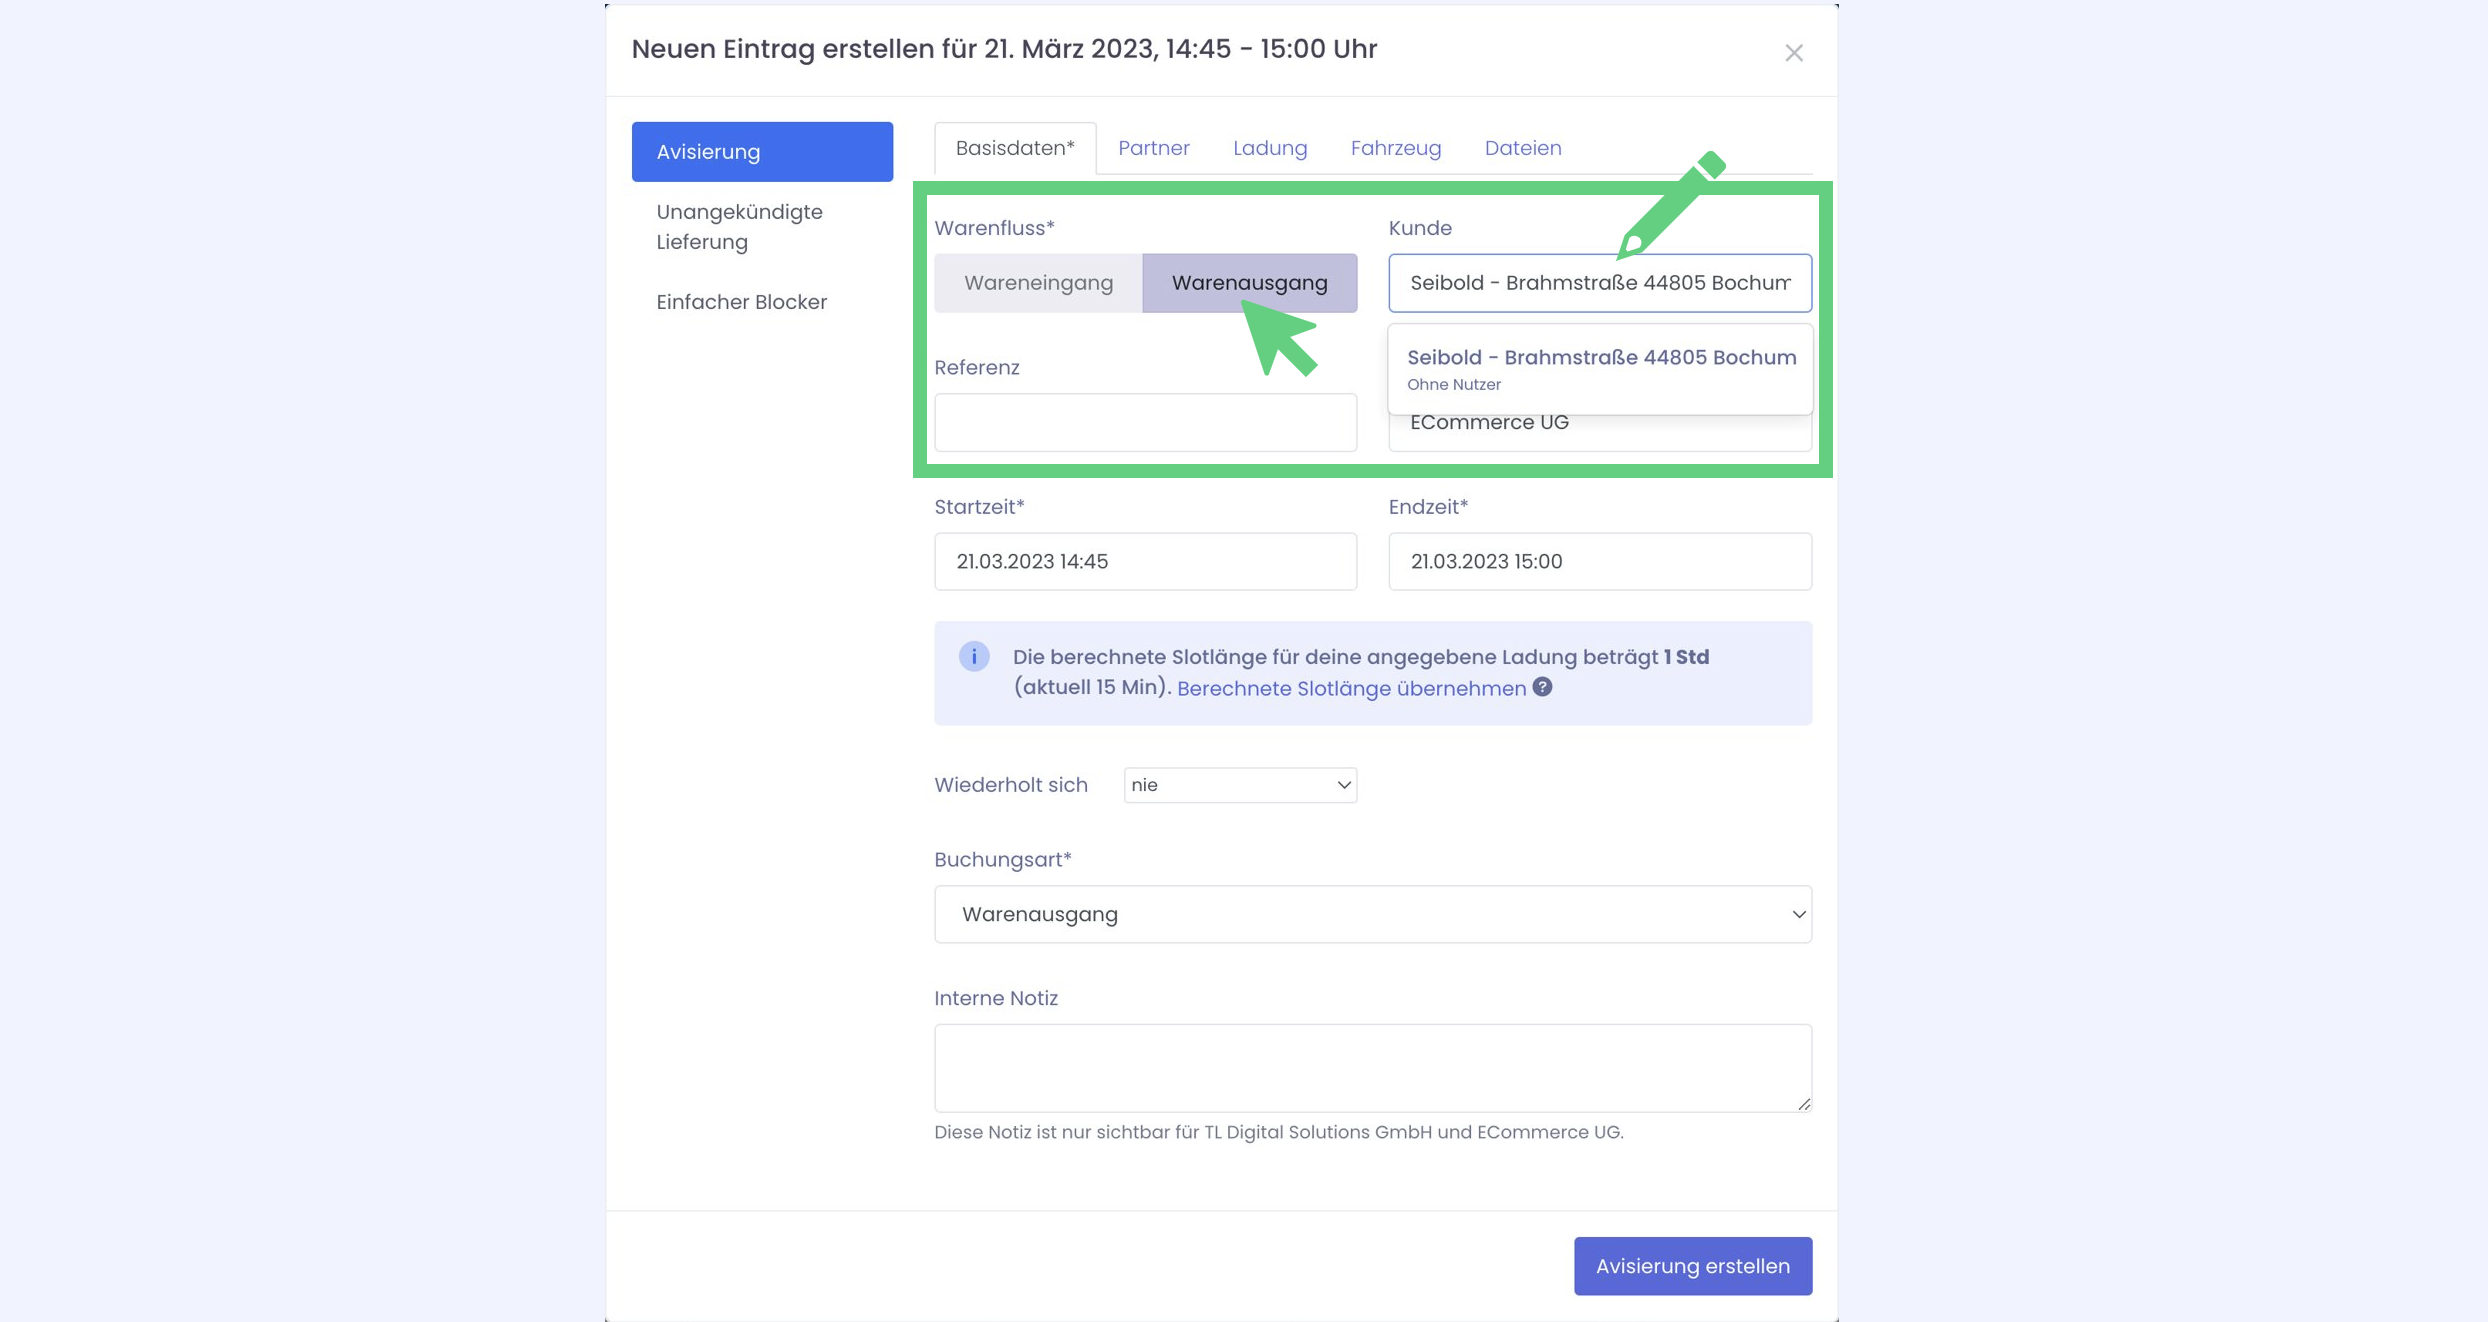The height and width of the screenshot is (1322, 2488).
Task: Expand the Buchungsart dropdown
Action: pyautogui.click(x=1372, y=914)
